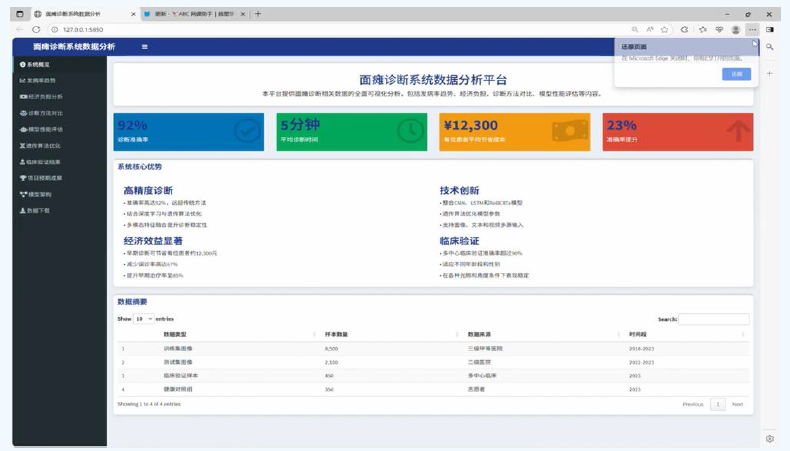
Task: Click the clock icon on 5分钟 card
Action: coord(410,132)
